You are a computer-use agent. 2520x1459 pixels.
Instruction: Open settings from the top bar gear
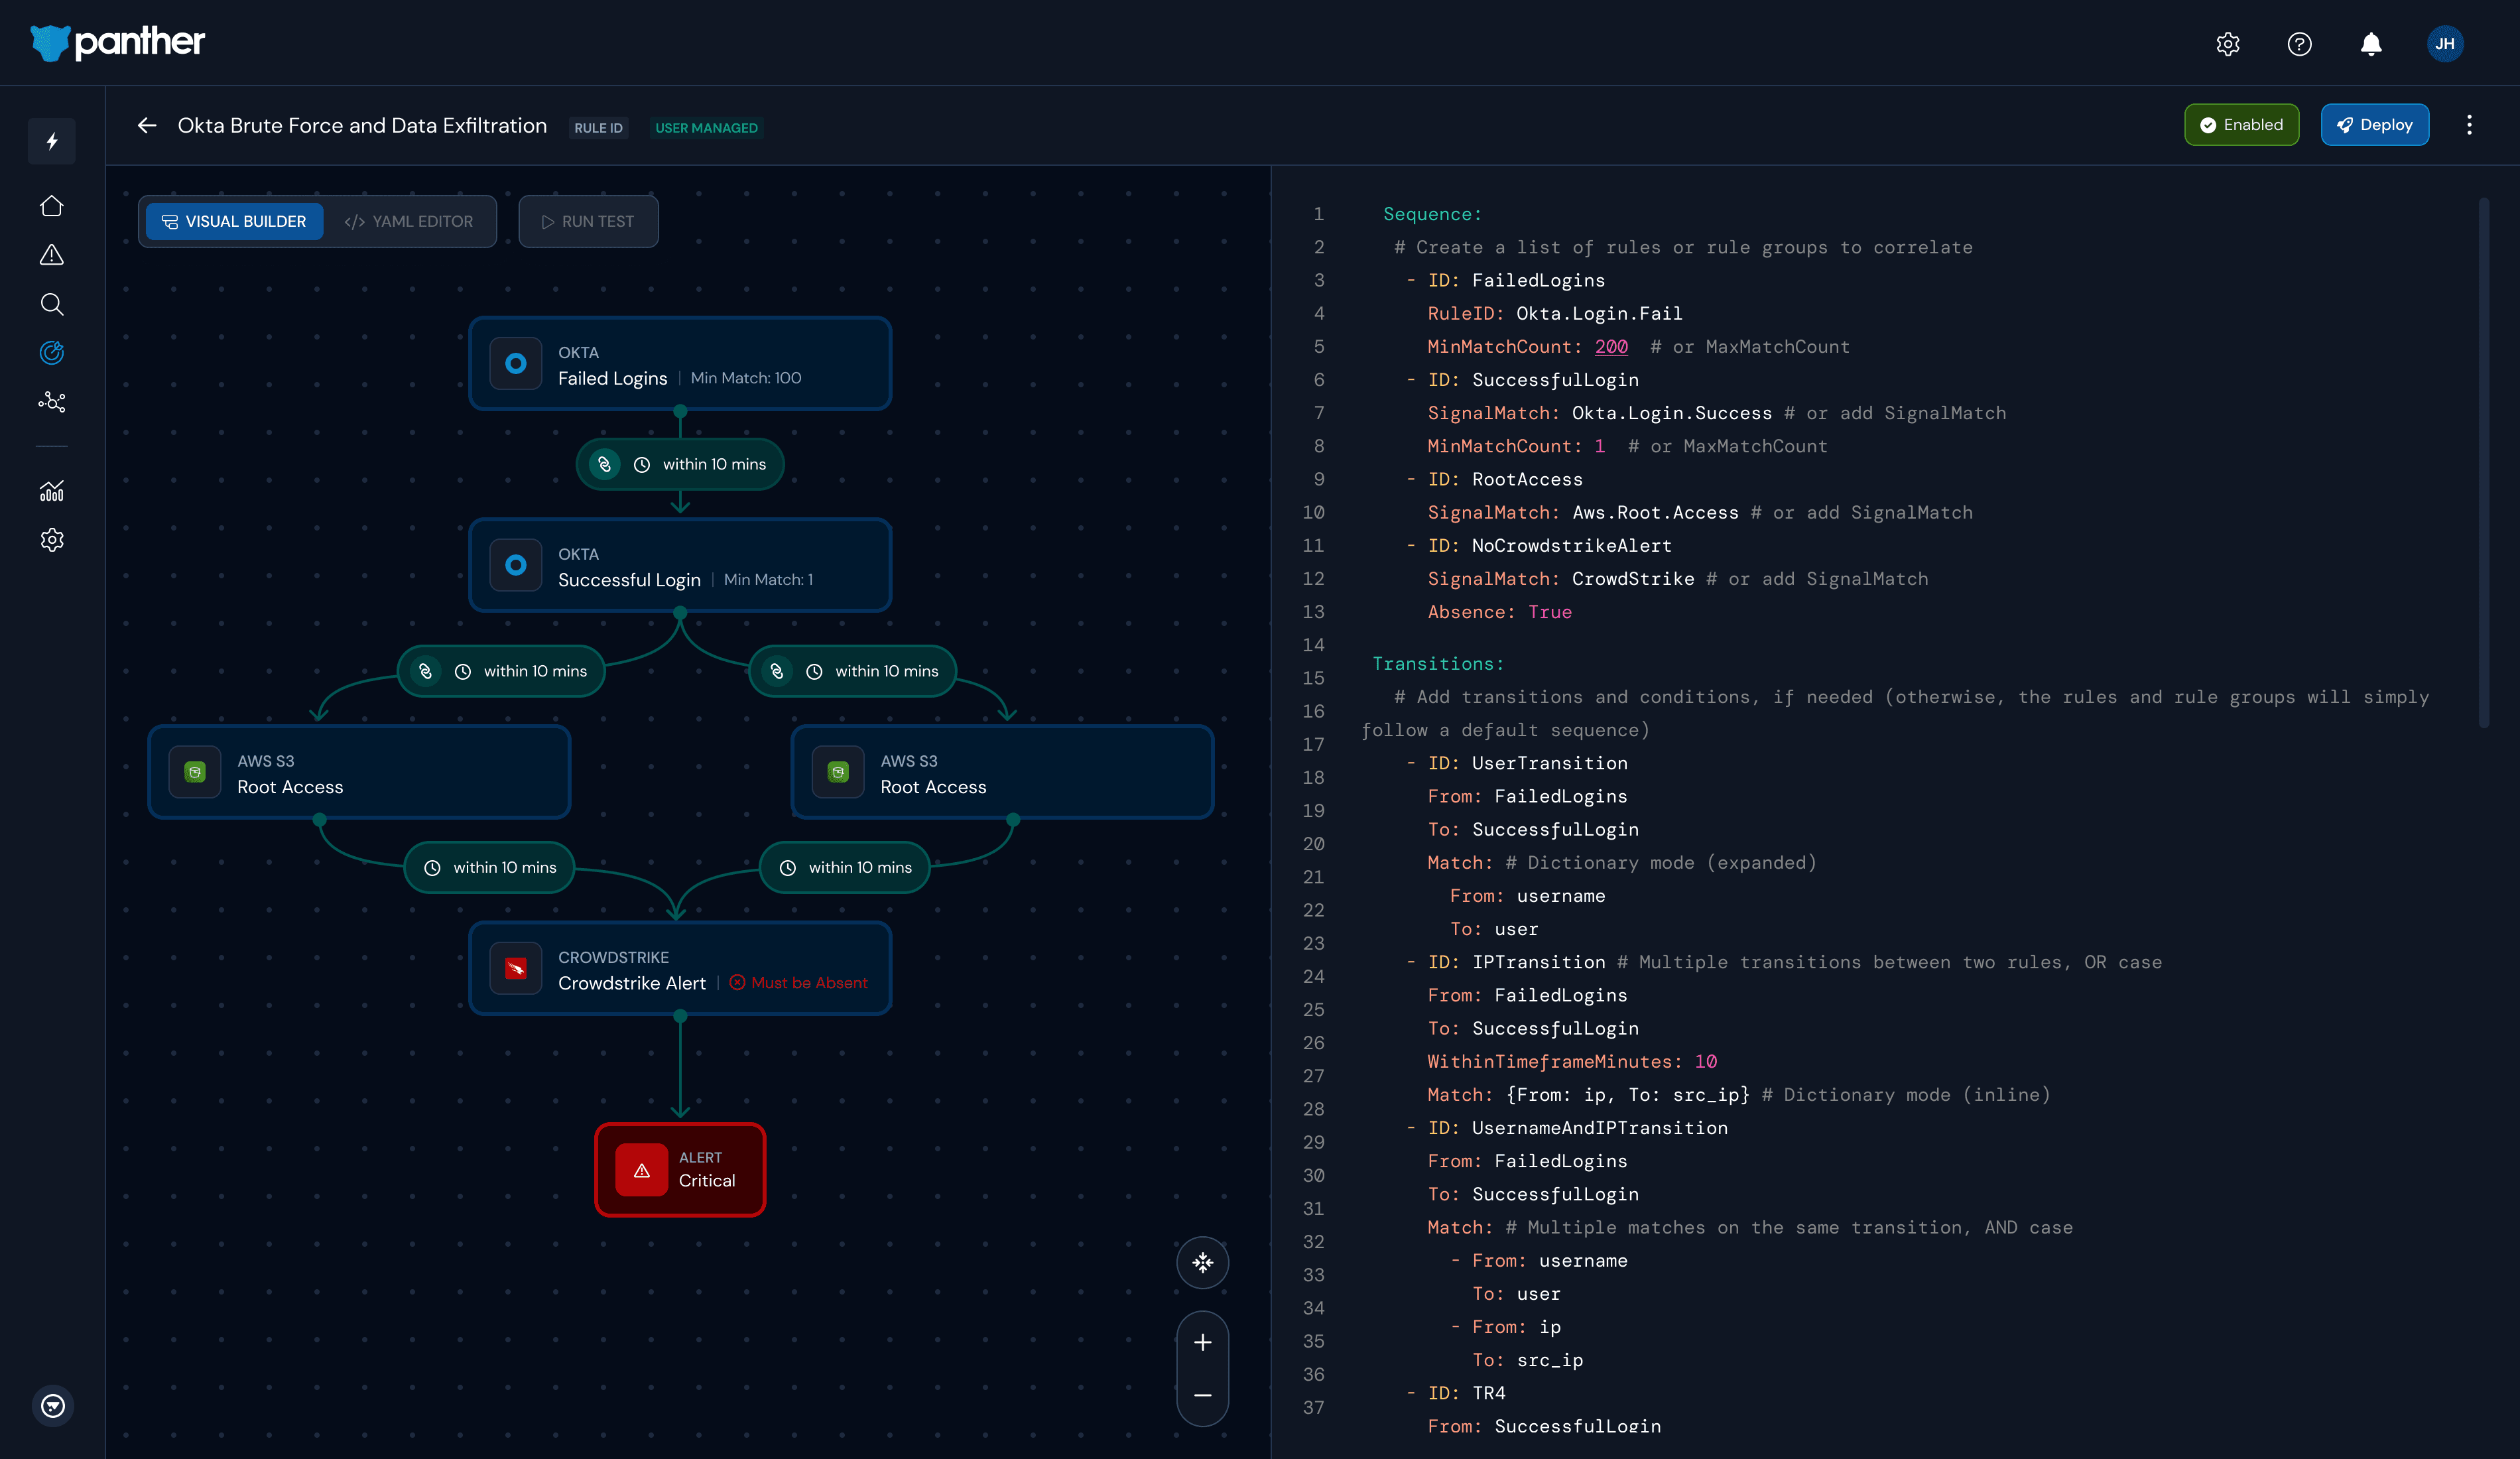tap(2228, 44)
